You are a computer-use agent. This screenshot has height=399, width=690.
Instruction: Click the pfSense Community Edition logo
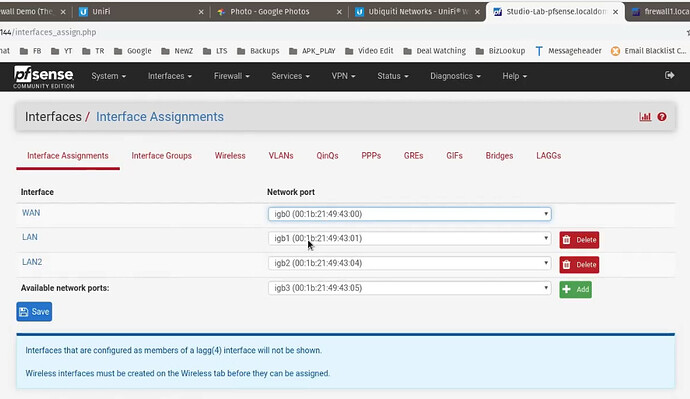pyautogui.click(x=44, y=77)
